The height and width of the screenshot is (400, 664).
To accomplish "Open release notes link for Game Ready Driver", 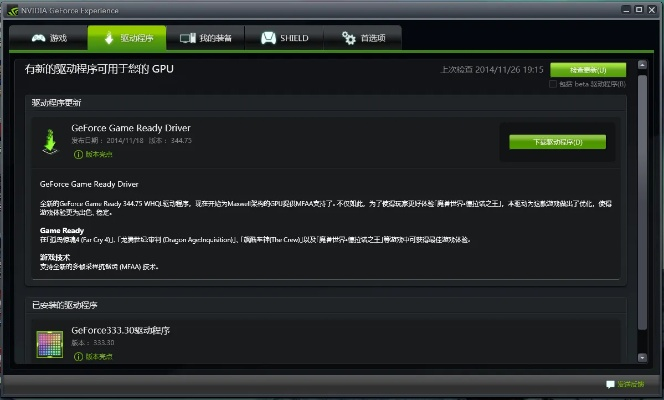I will click(x=99, y=154).
